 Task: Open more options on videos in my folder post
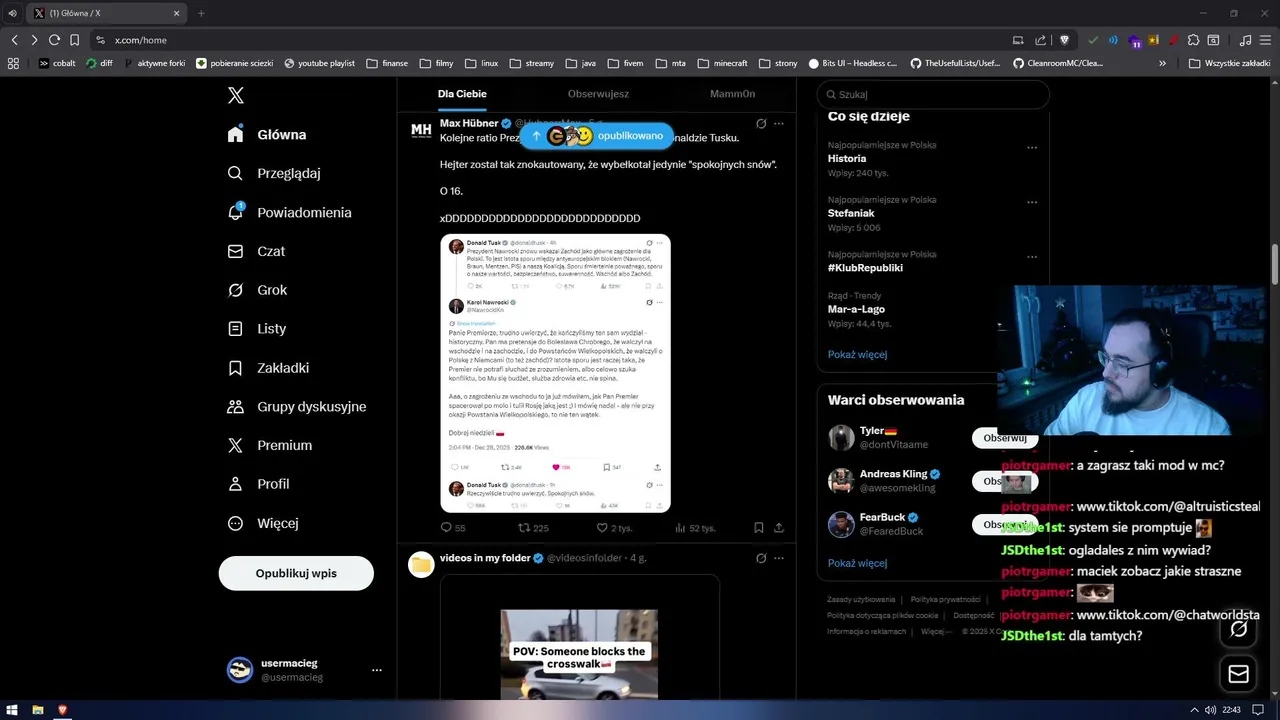(779, 558)
